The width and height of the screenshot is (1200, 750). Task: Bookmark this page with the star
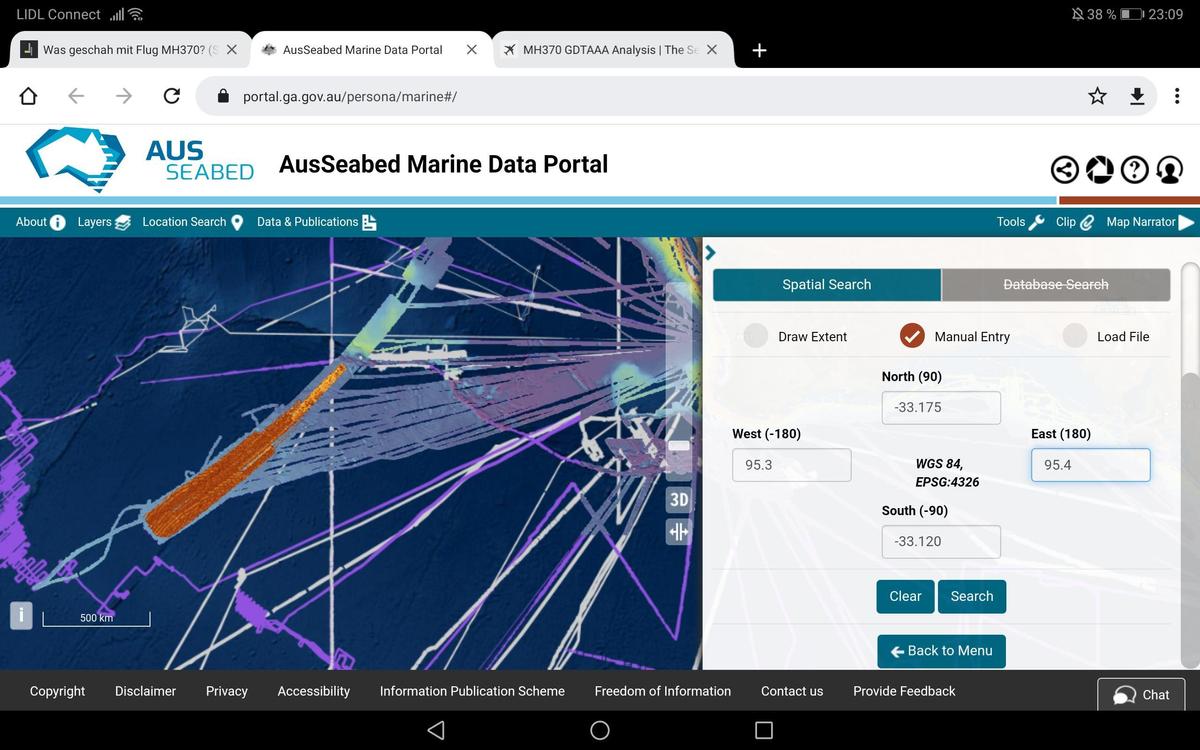pyautogui.click(x=1097, y=96)
